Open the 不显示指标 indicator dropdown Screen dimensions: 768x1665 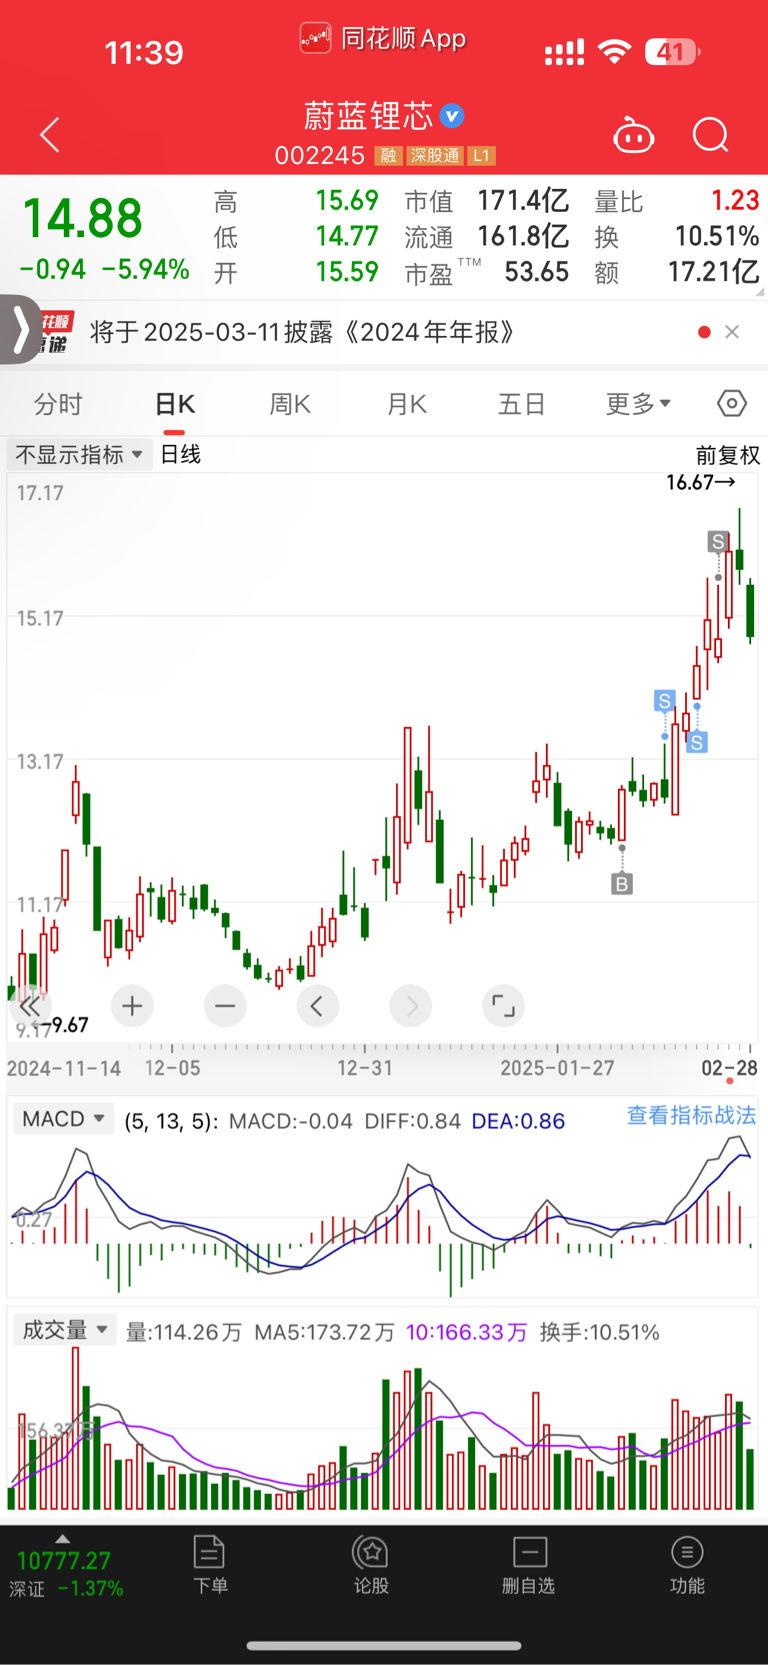click(x=79, y=455)
